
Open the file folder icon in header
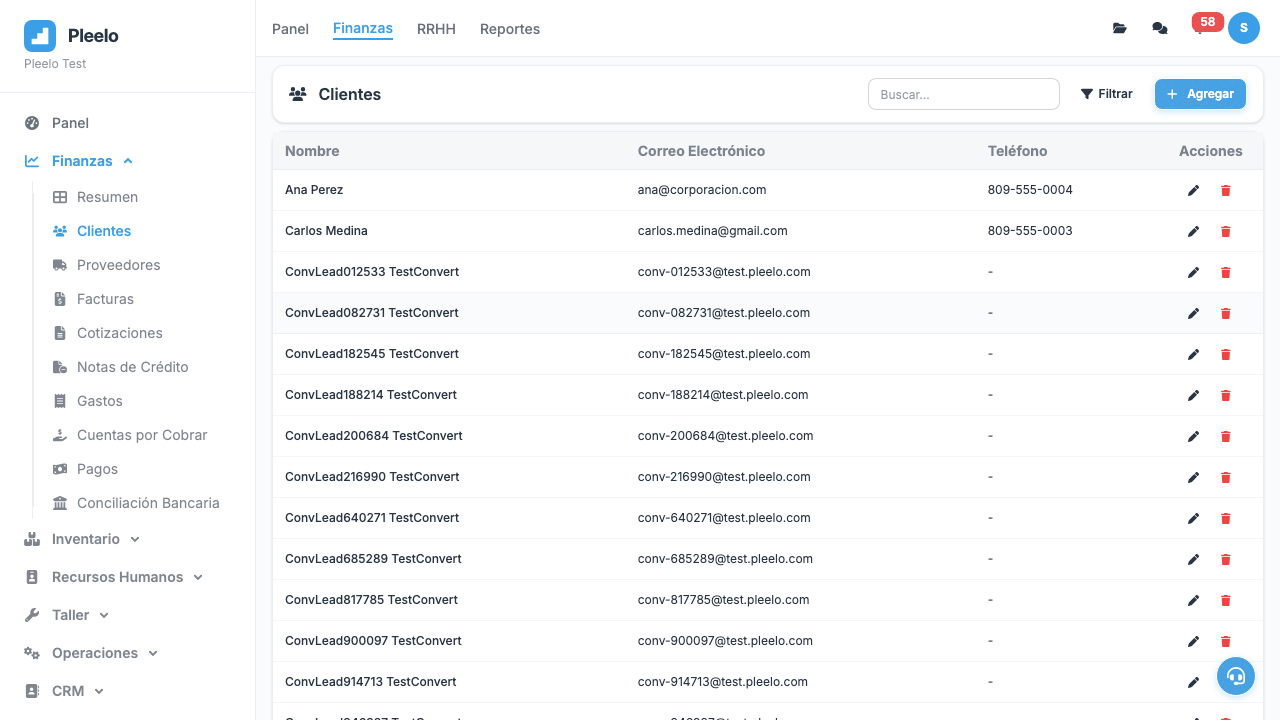[x=1120, y=28]
